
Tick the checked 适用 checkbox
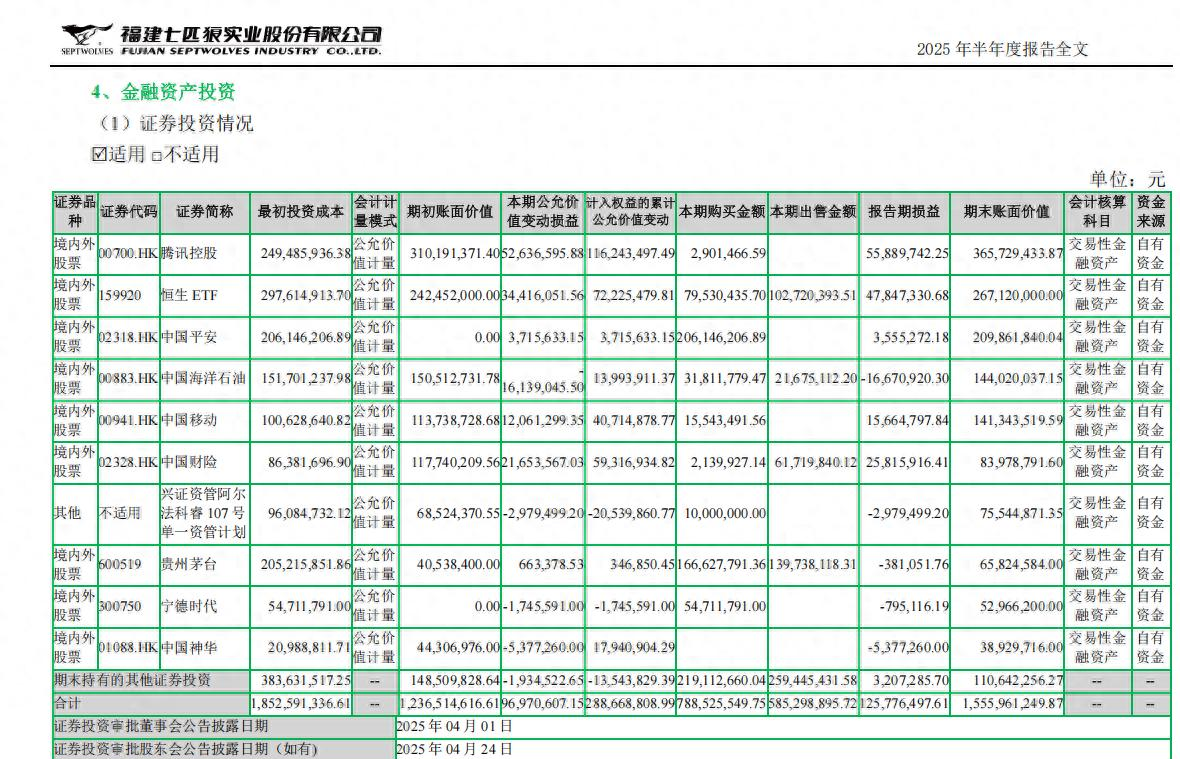[x=99, y=154]
